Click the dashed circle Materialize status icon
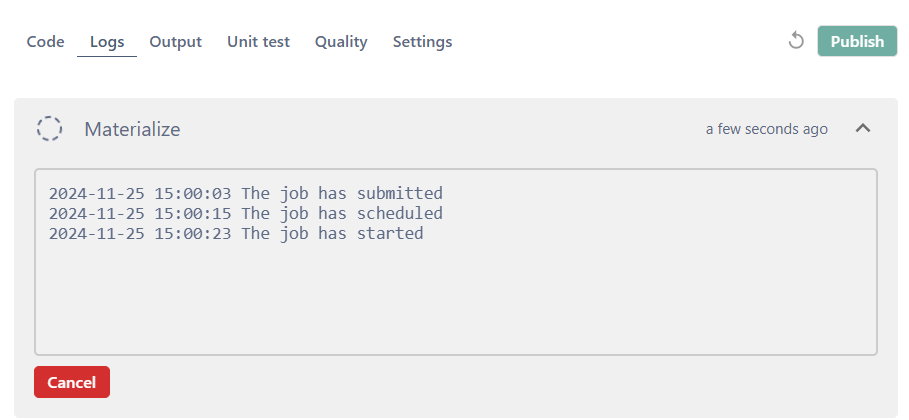The image size is (909, 420). (49, 128)
